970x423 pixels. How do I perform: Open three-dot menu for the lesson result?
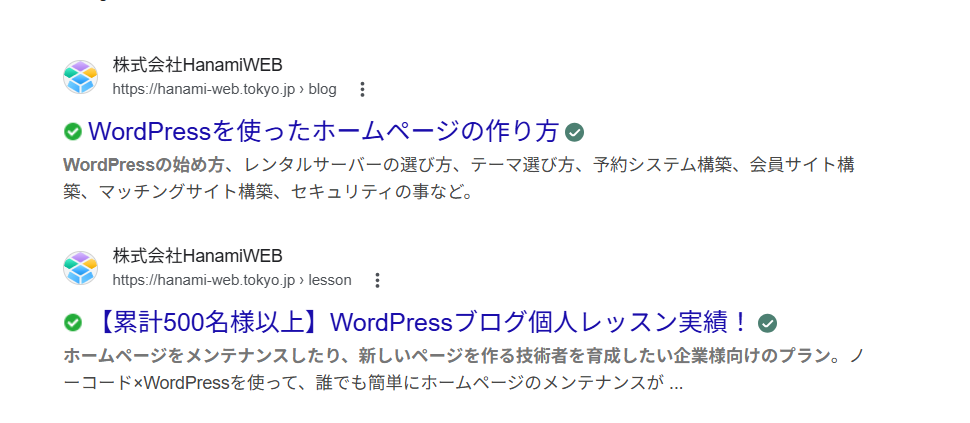point(377,280)
